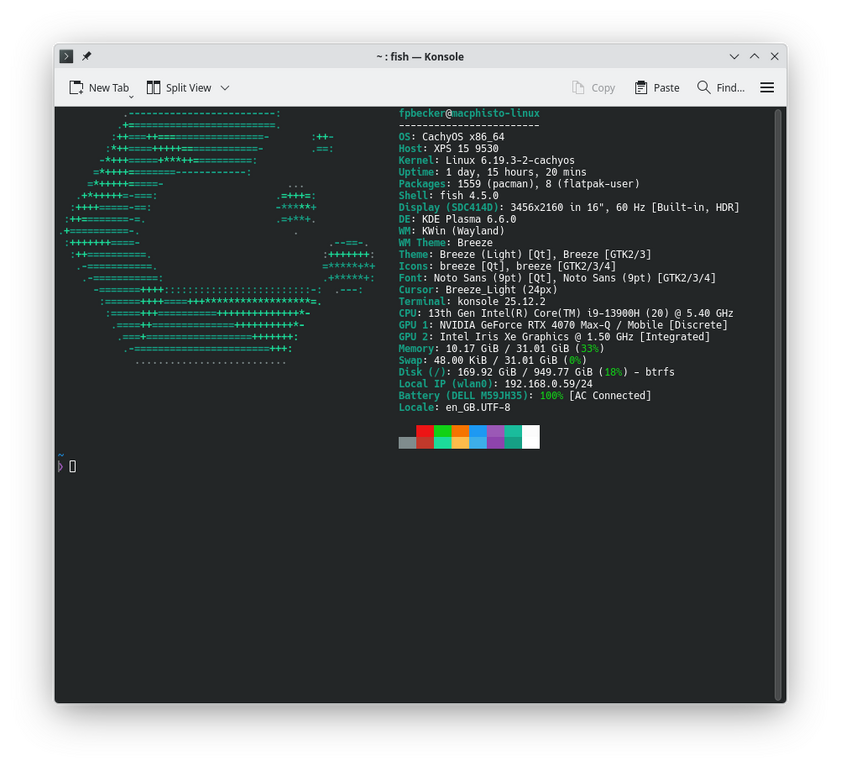Click the Disk '169.92 GiB / 949.77 GiB' text
841x768 pixels.
pos(525,373)
